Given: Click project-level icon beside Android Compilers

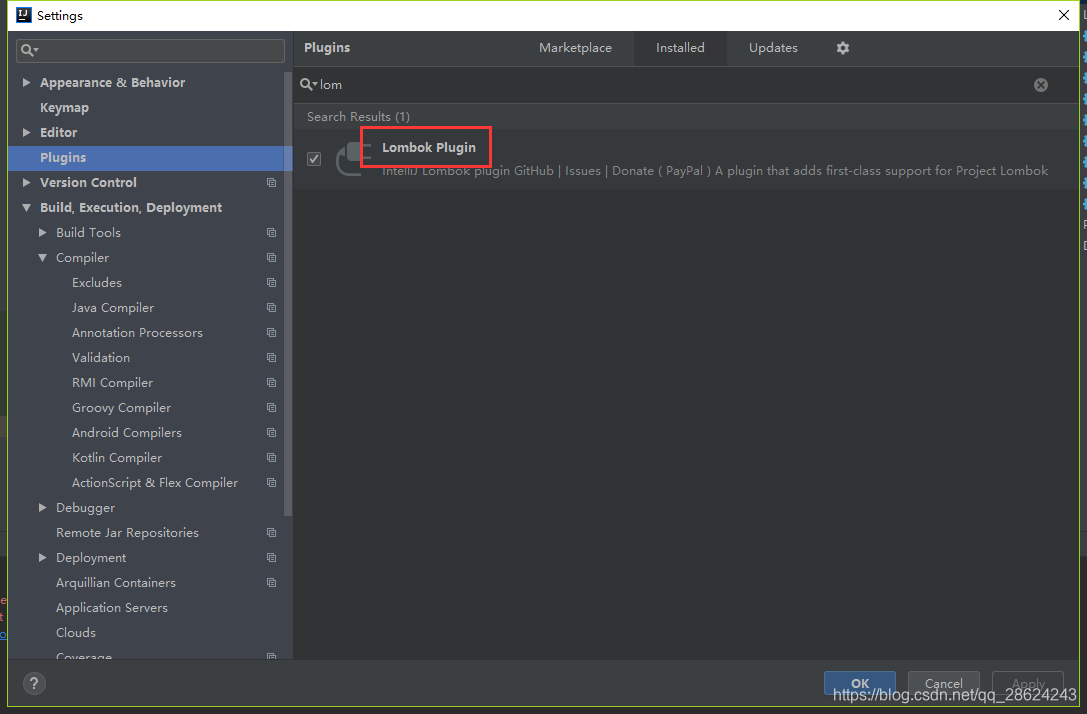Looking at the screenshot, I should [x=271, y=432].
